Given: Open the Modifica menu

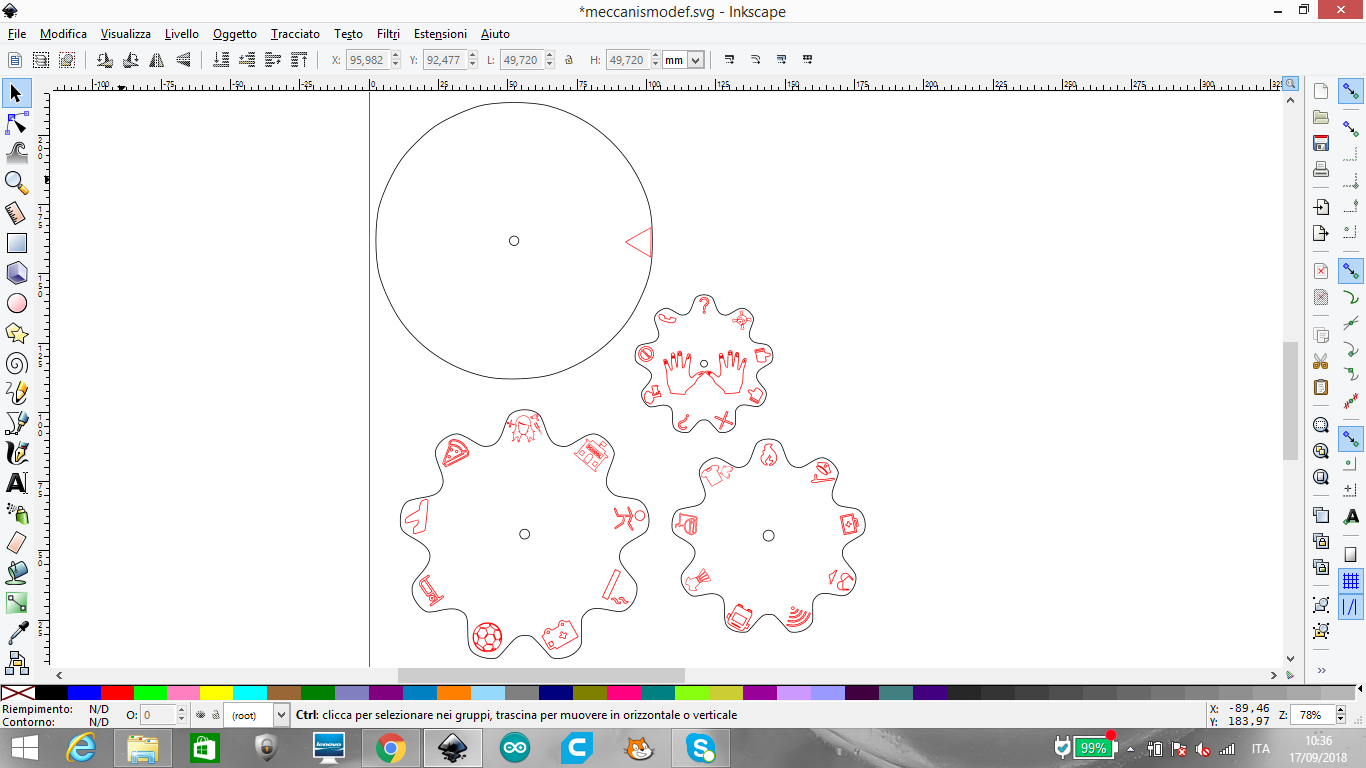Looking at the screenshot, I should pyautogui.click(x=63, y=34).
